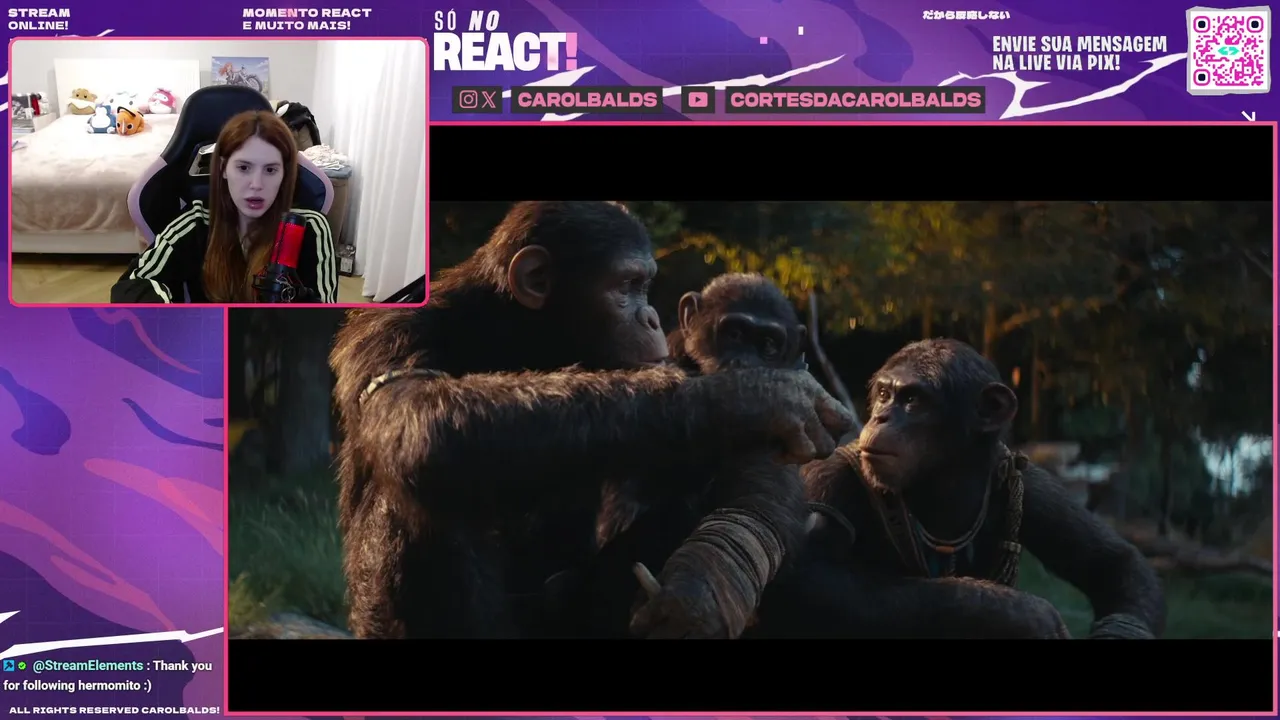Click the movie video in the main frame
Screen dimensions: 1280x720
coord(751,420)
